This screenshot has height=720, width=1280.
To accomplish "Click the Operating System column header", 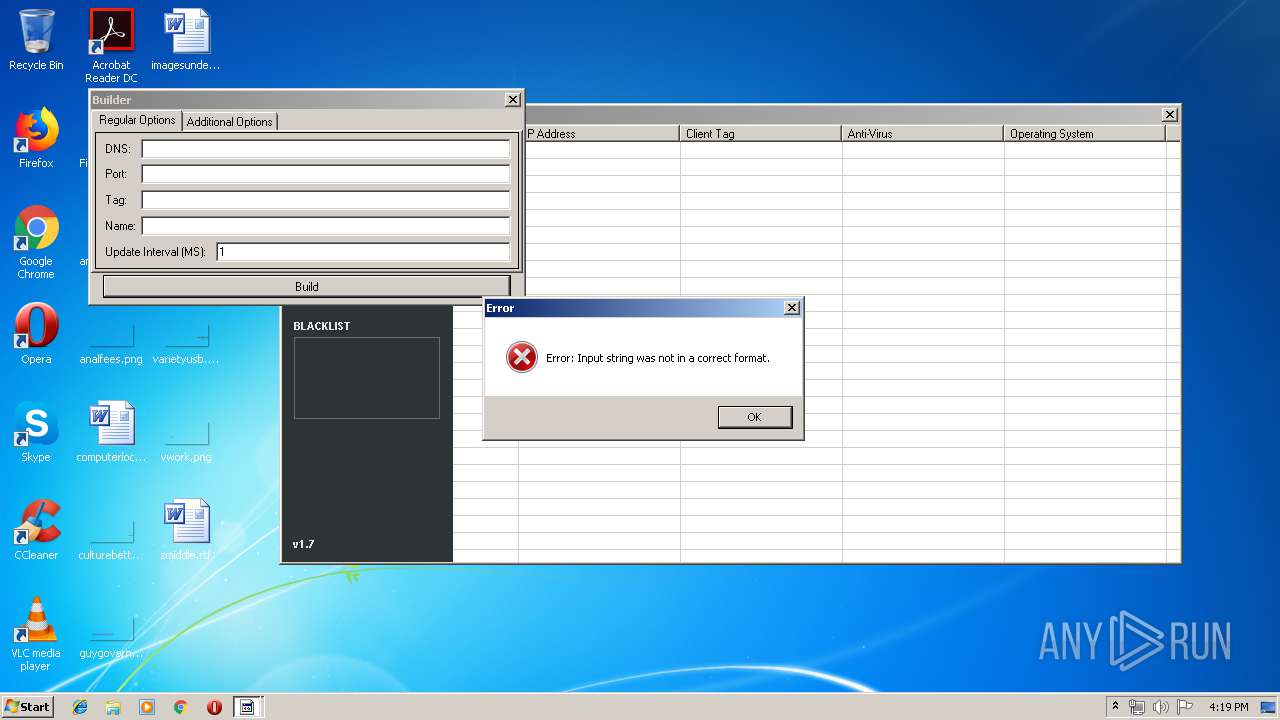I will 1085,133.
